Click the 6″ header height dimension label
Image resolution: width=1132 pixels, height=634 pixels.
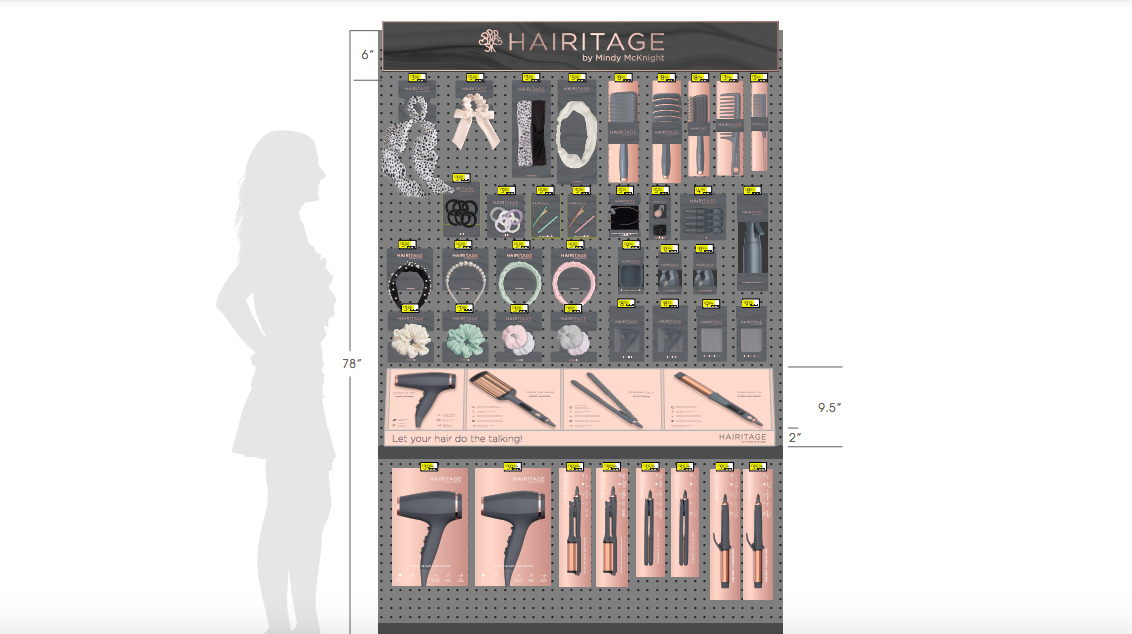coord(367,55)
